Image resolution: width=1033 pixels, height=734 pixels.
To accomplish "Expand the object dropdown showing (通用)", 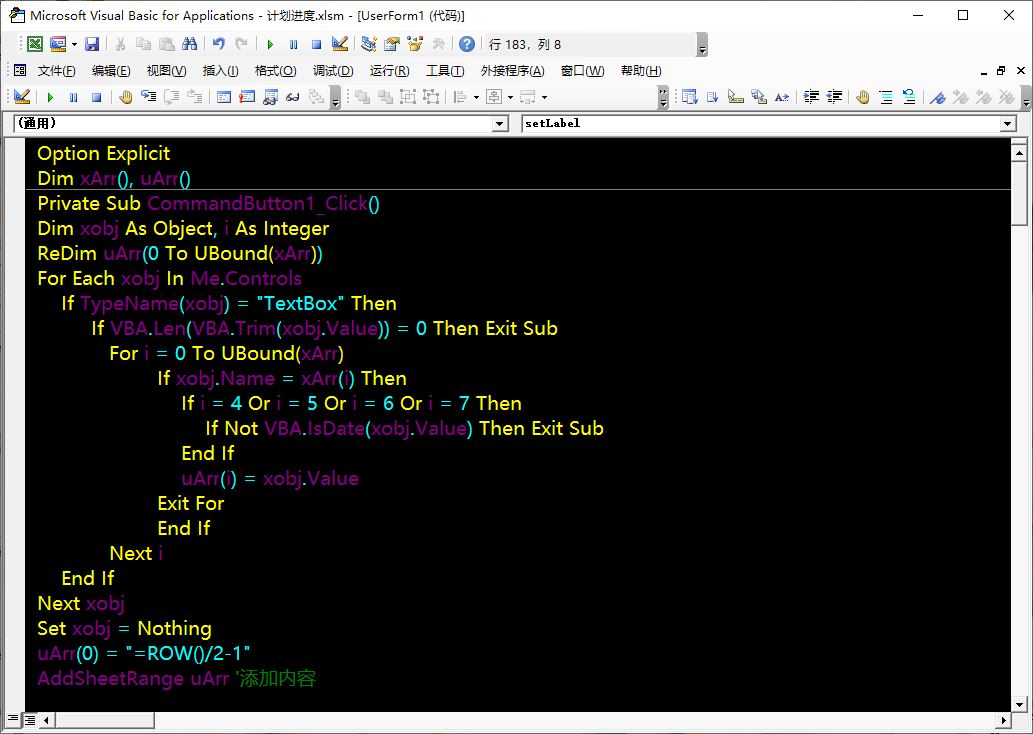I will 501,123.
